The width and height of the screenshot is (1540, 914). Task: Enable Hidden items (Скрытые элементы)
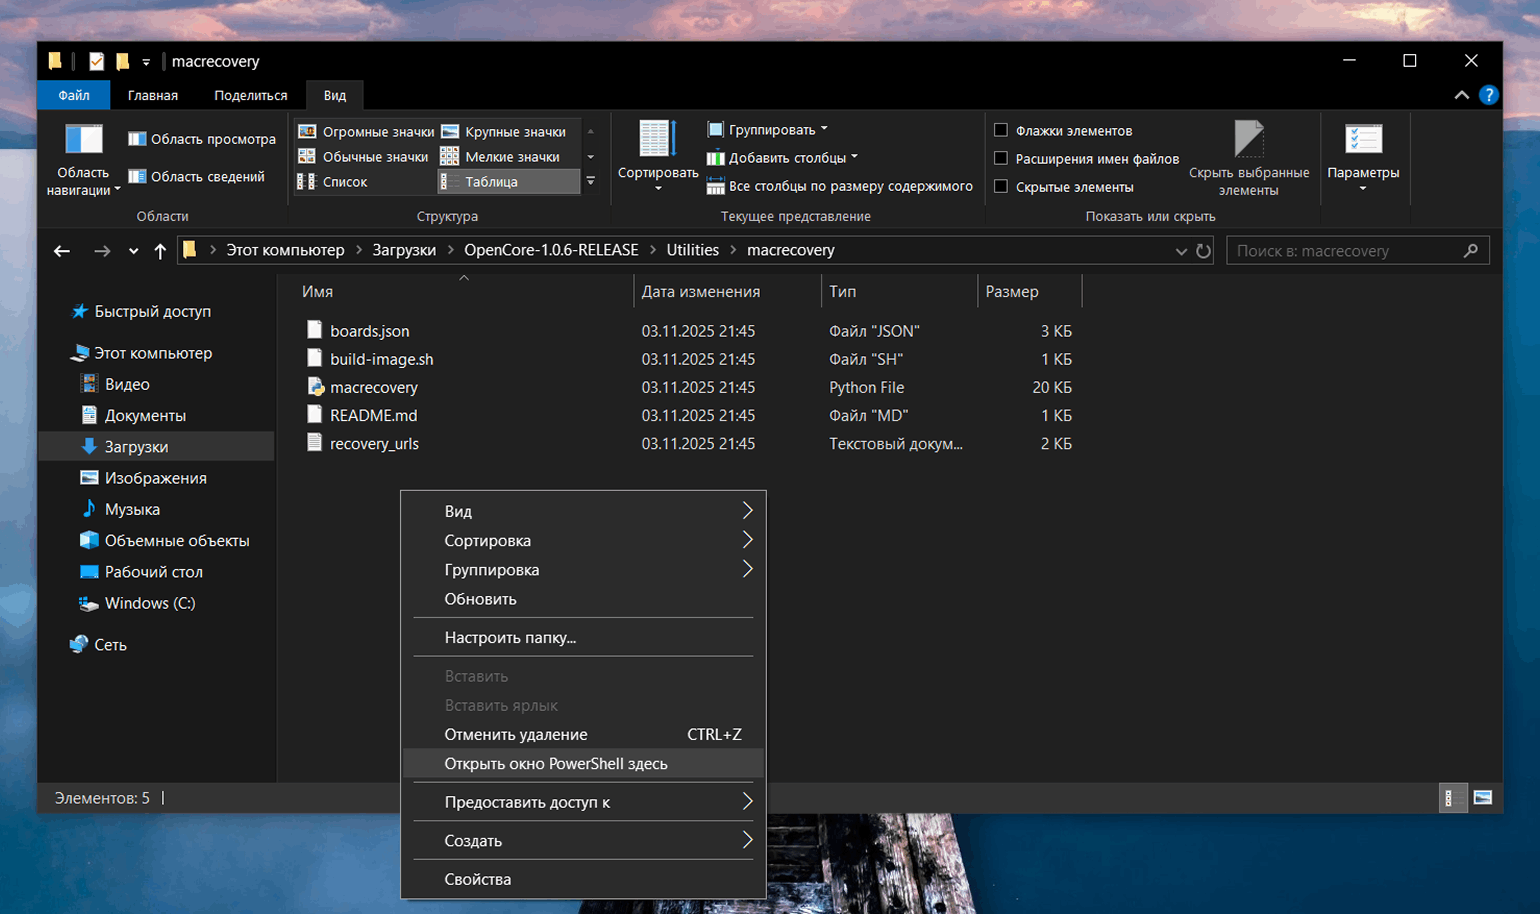coord(1001,186)
